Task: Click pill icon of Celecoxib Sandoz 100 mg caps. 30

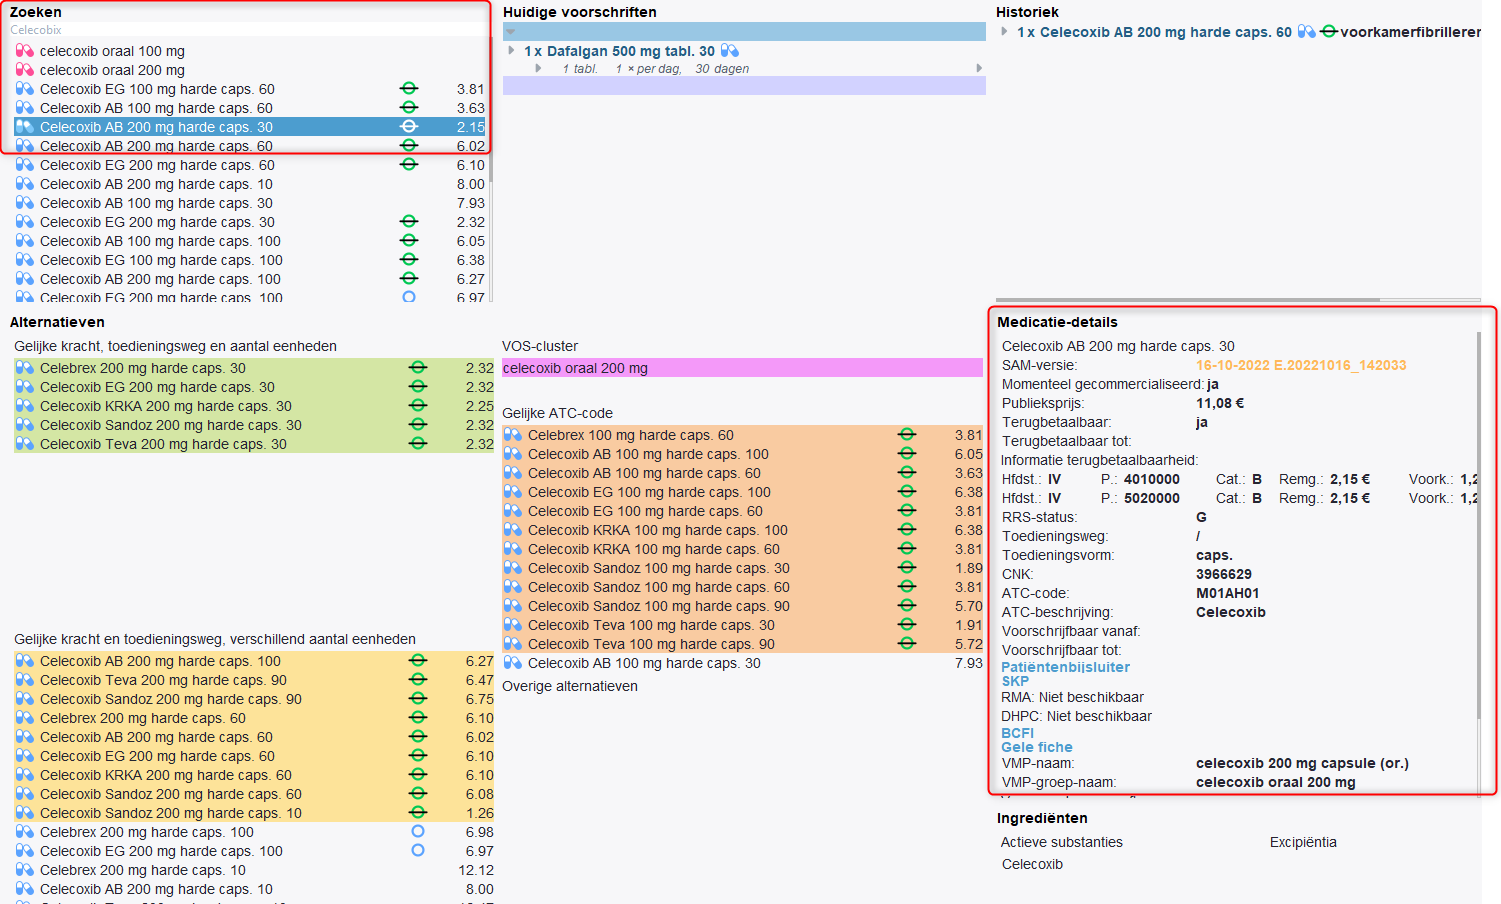Action: [x=513, y=568]
